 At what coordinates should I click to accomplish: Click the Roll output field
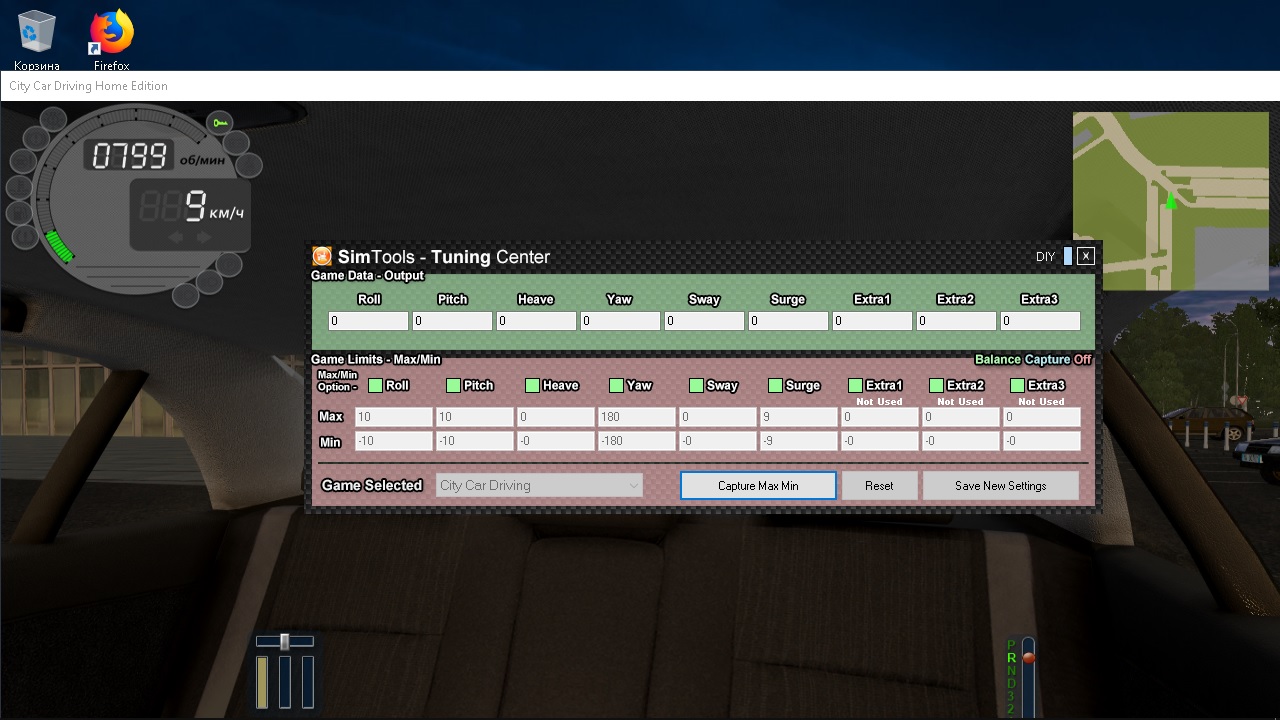(x=369, y=321)
